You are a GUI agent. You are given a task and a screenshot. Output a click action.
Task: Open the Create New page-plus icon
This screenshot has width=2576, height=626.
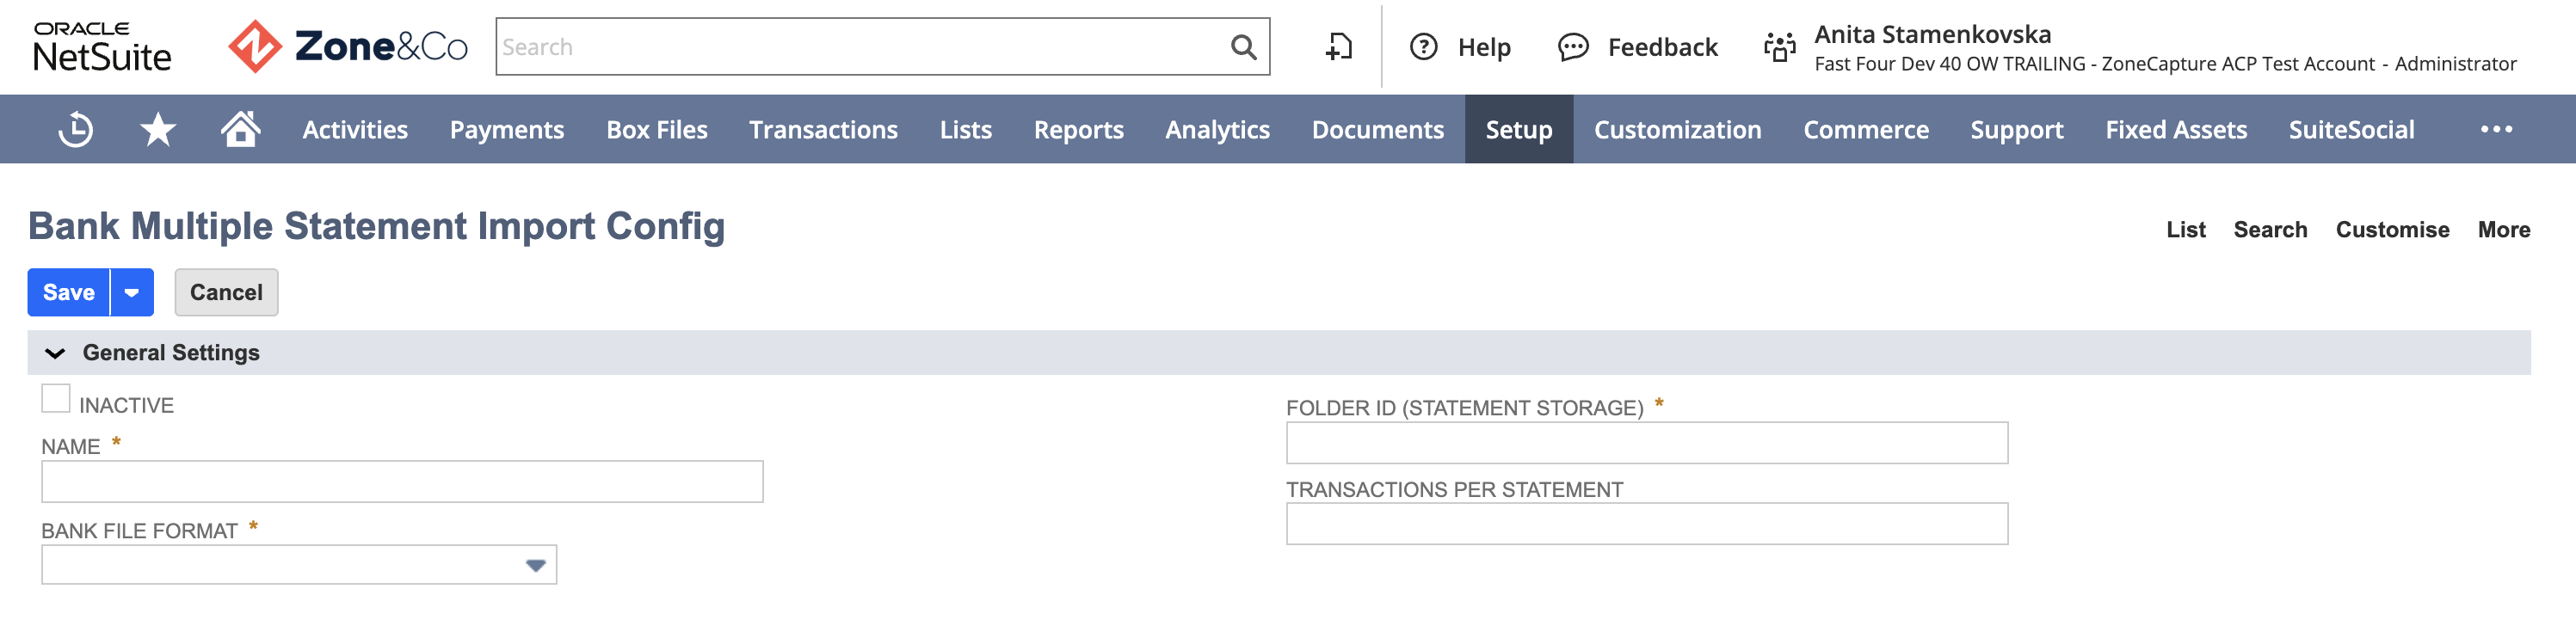point(1338,47)
